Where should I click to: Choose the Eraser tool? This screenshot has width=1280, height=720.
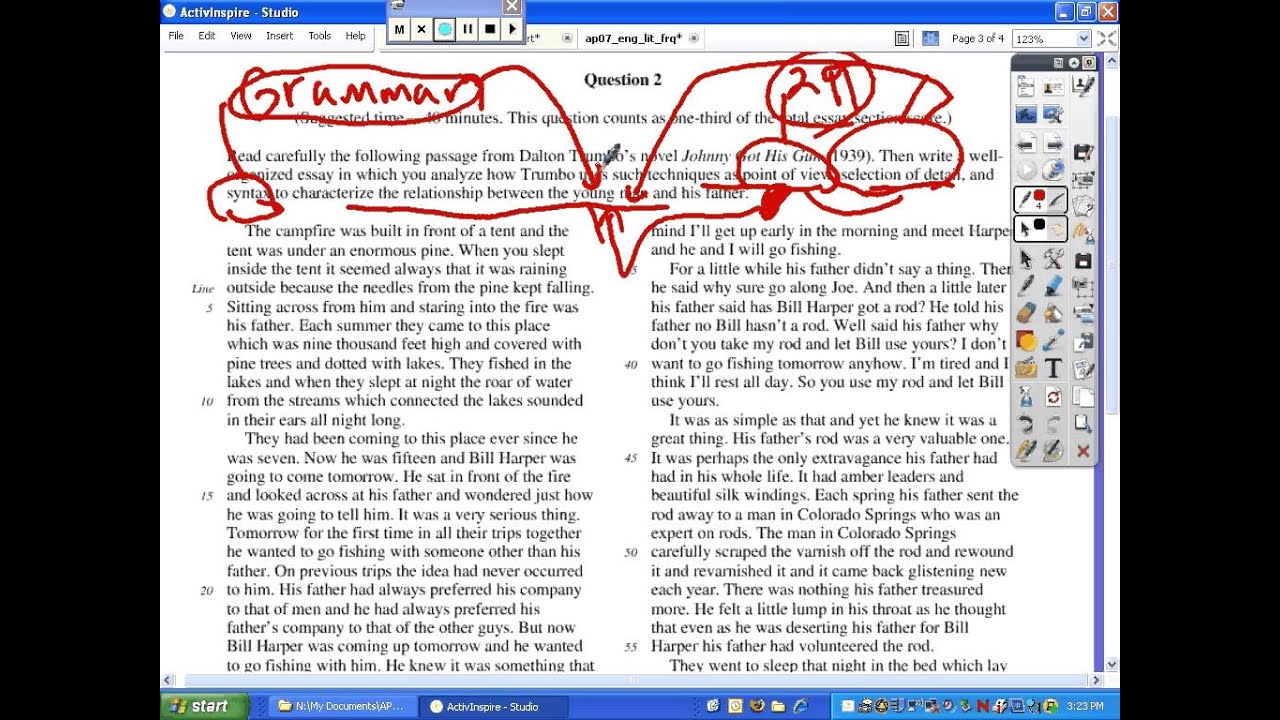[x=1025, y=313]
